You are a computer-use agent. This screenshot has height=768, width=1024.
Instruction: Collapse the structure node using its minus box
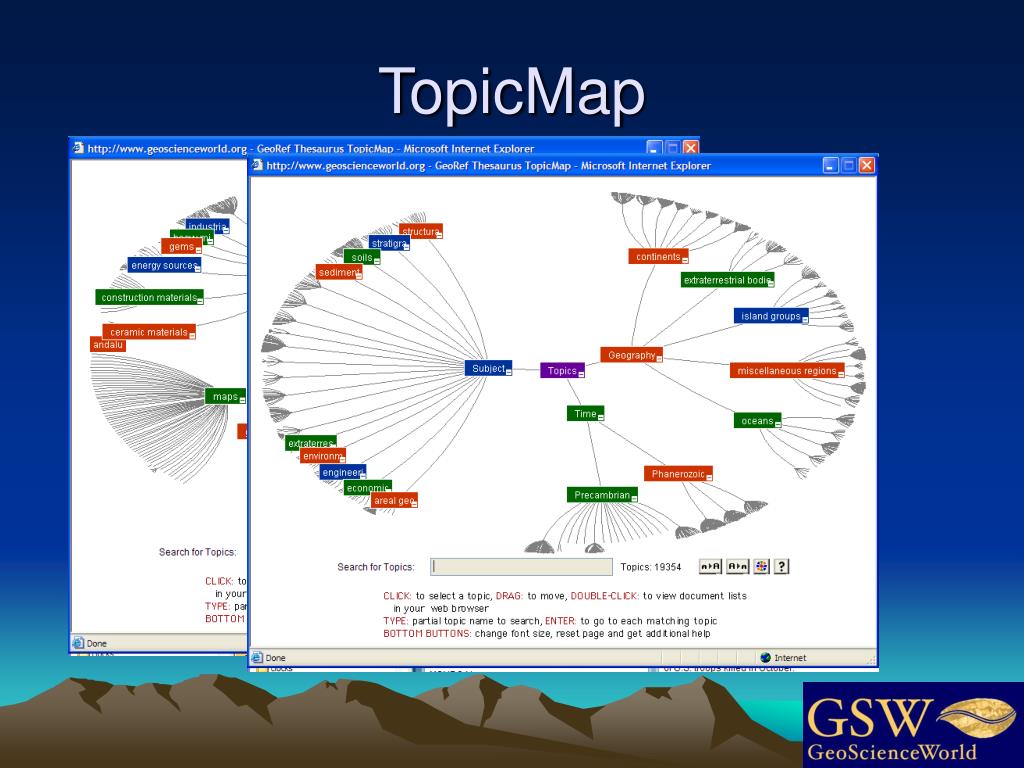(x=439, y=235)
